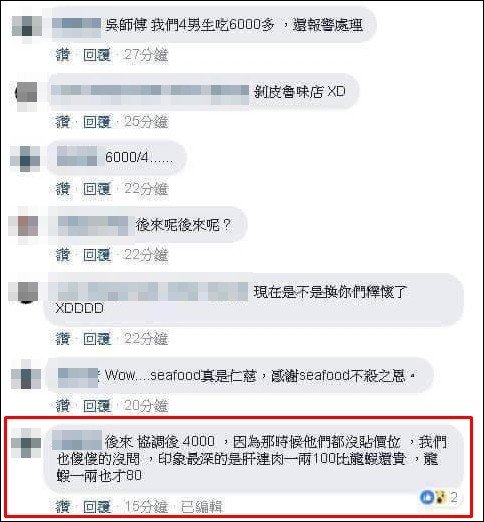Reply to the 協調後 4000 comment
Screen dimensions: 484x522
(x=97, y=507)
